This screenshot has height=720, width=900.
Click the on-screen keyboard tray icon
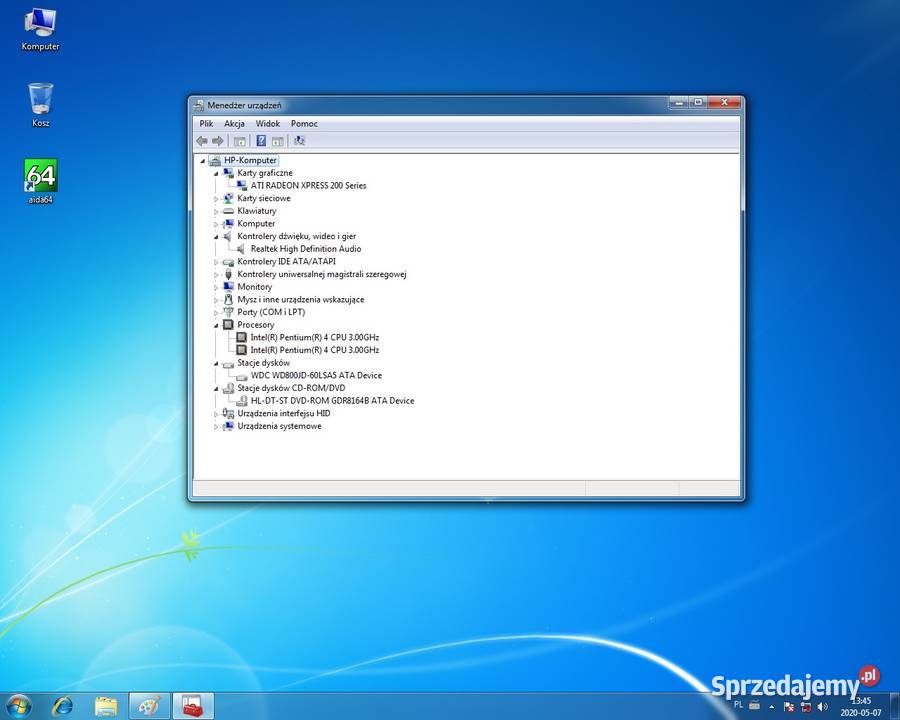(x=755, y=705)
